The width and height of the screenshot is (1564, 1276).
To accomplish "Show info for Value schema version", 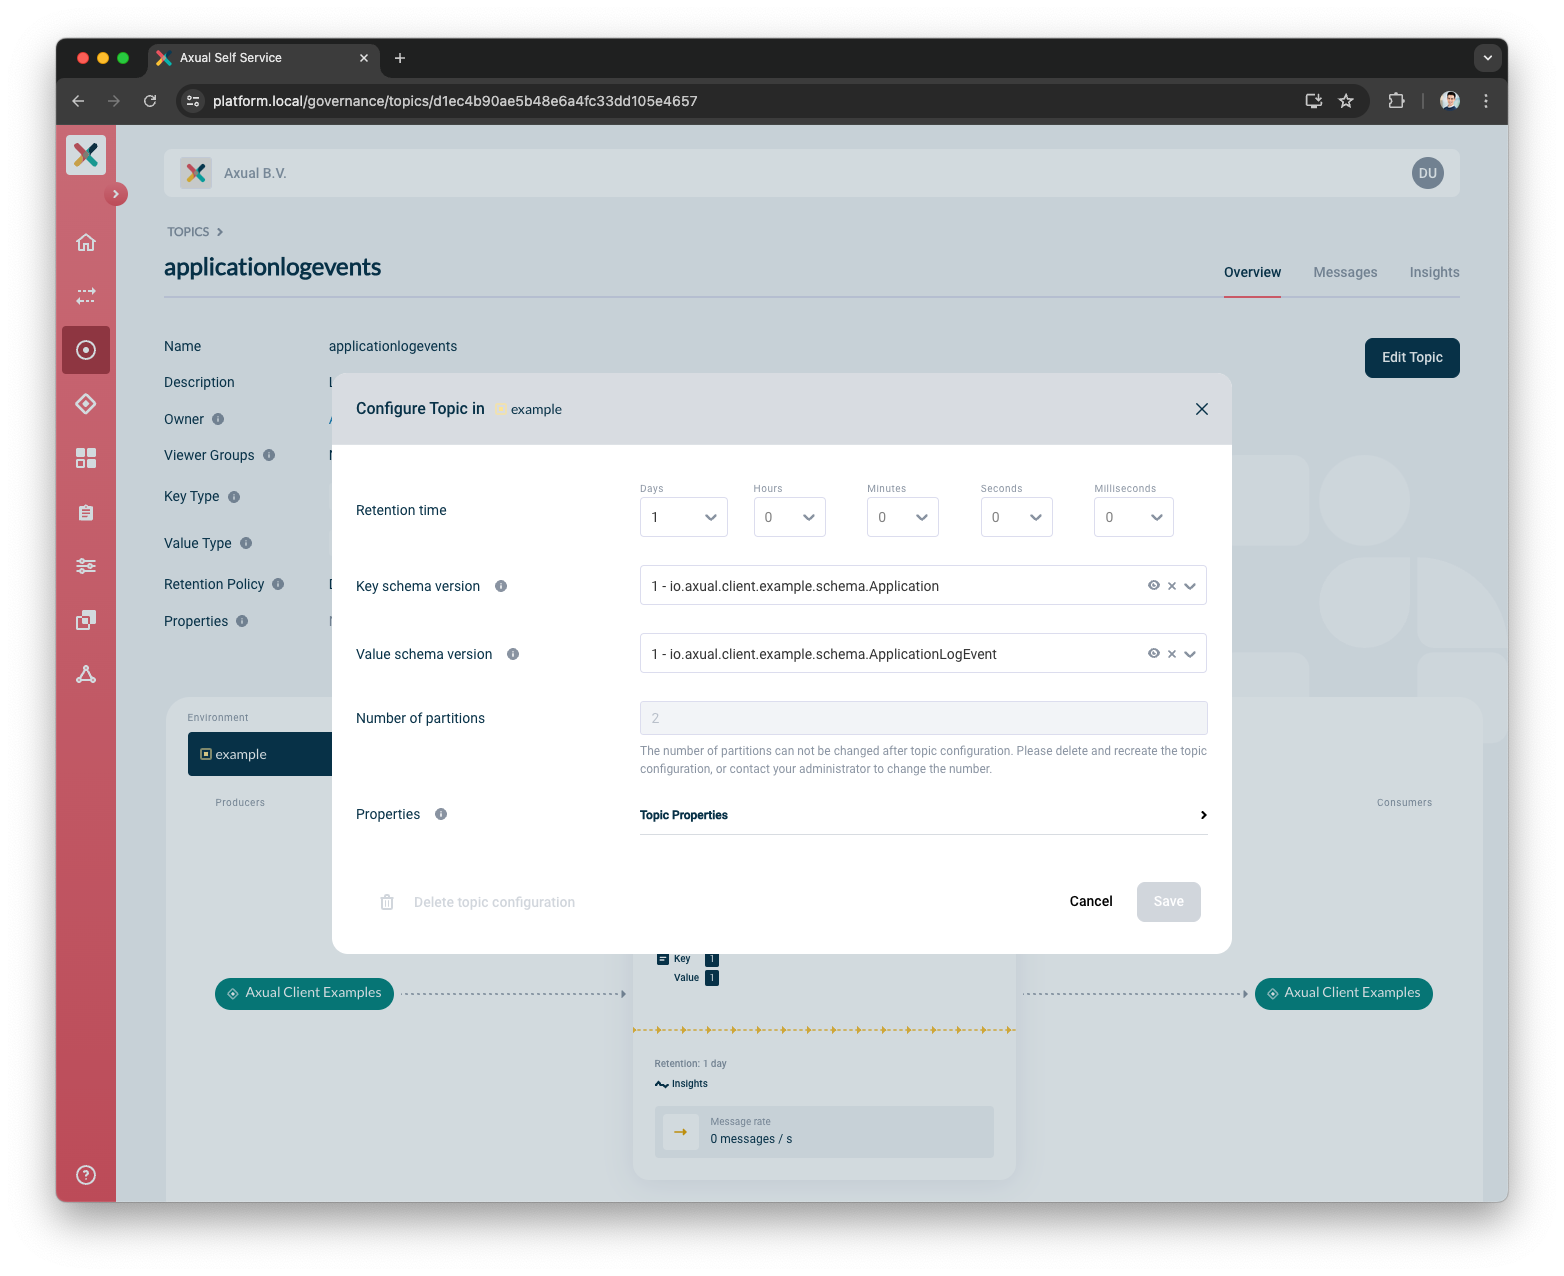I will pos(513,654).
